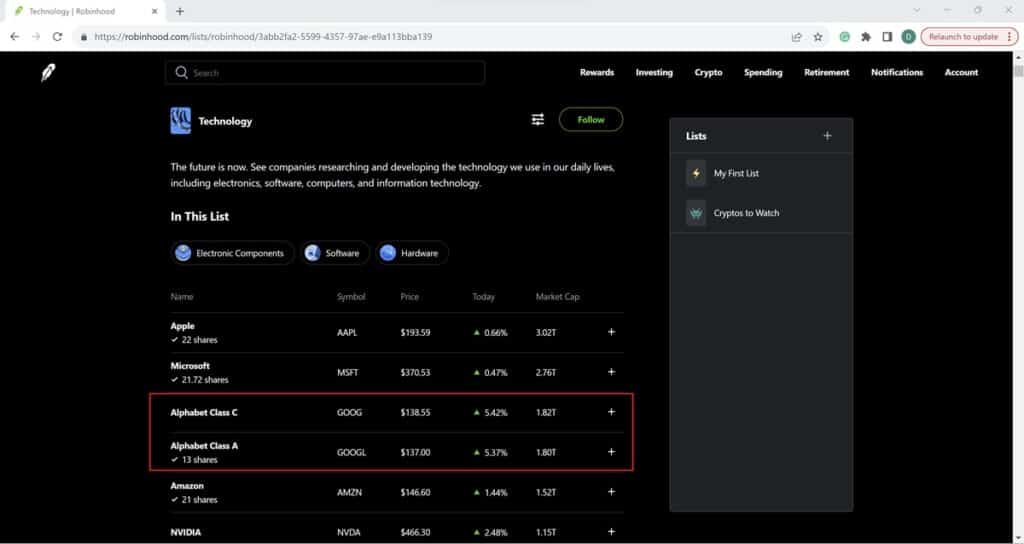Open the Account menu
This screenshot has height=544, width=1024.
[x=961, y=72]
